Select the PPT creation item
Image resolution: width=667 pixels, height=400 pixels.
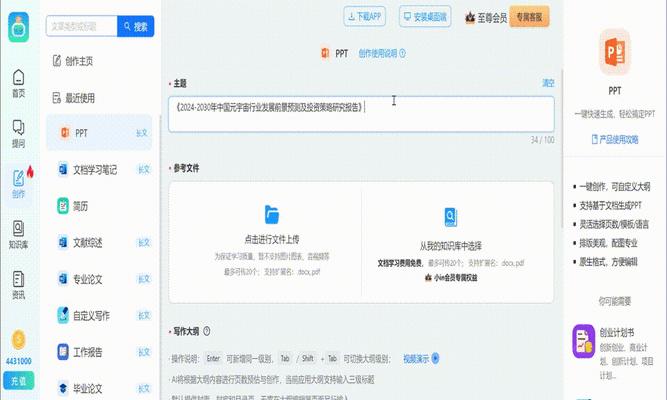pyautogui.click(x=99, y=133)
